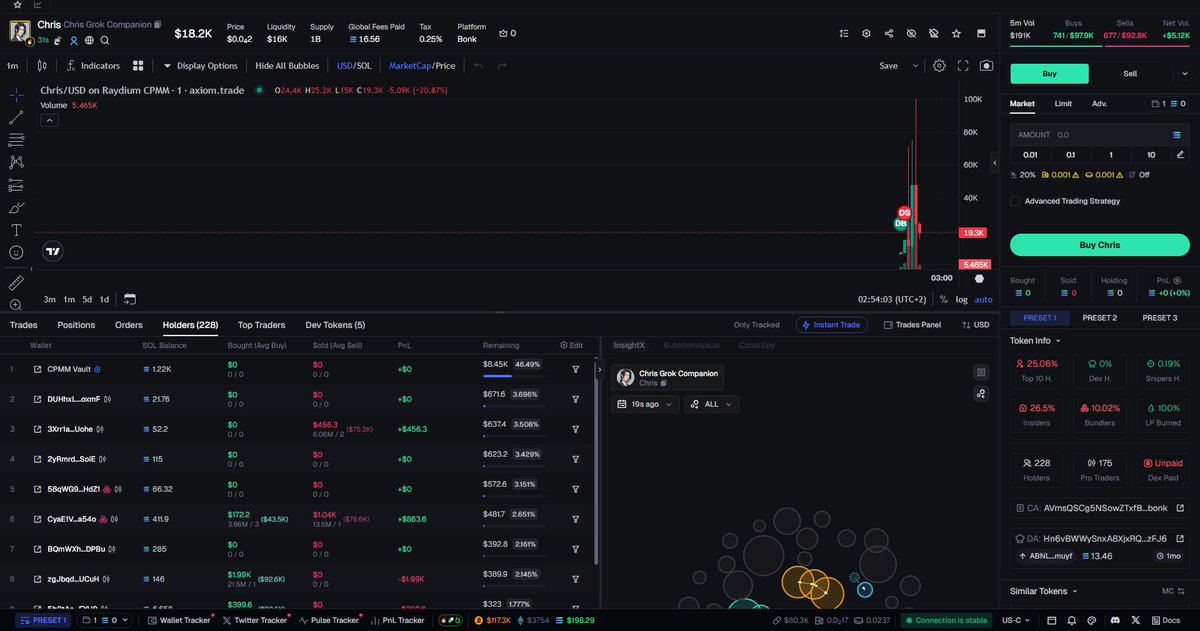
Task: Switch to Trades tab
Action: (24, 325)
